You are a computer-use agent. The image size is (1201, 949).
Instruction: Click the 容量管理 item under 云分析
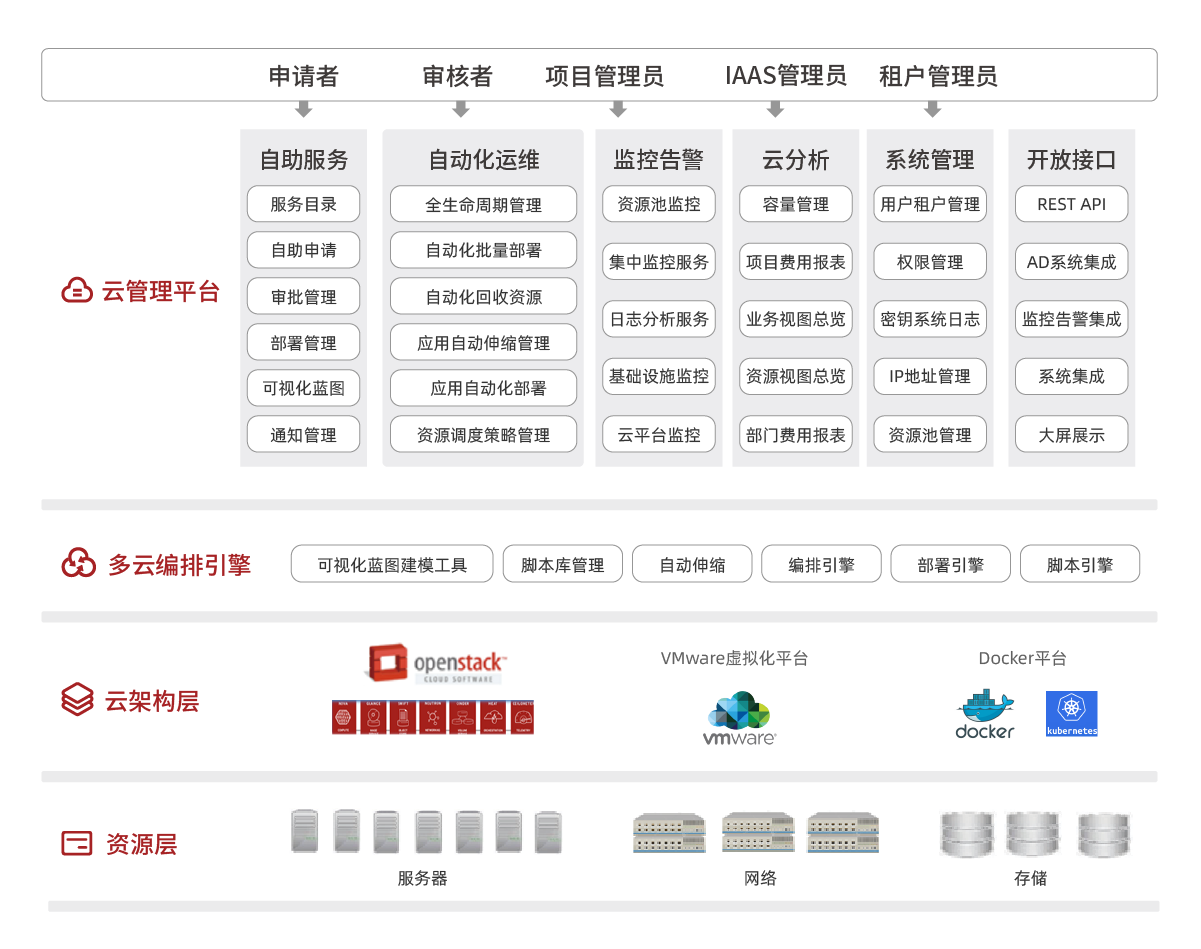point(795,204)
